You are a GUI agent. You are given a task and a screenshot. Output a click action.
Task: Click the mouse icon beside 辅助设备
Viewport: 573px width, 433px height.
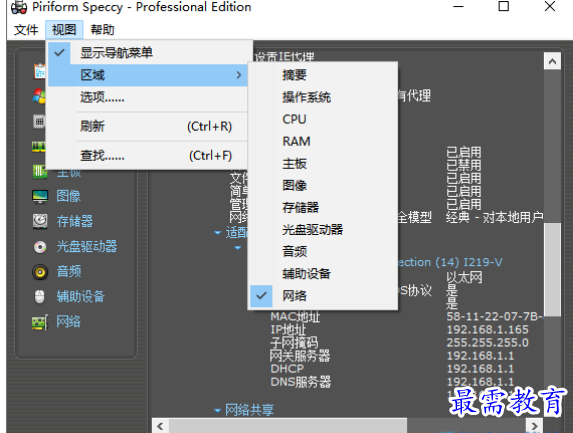coord(39,297)
